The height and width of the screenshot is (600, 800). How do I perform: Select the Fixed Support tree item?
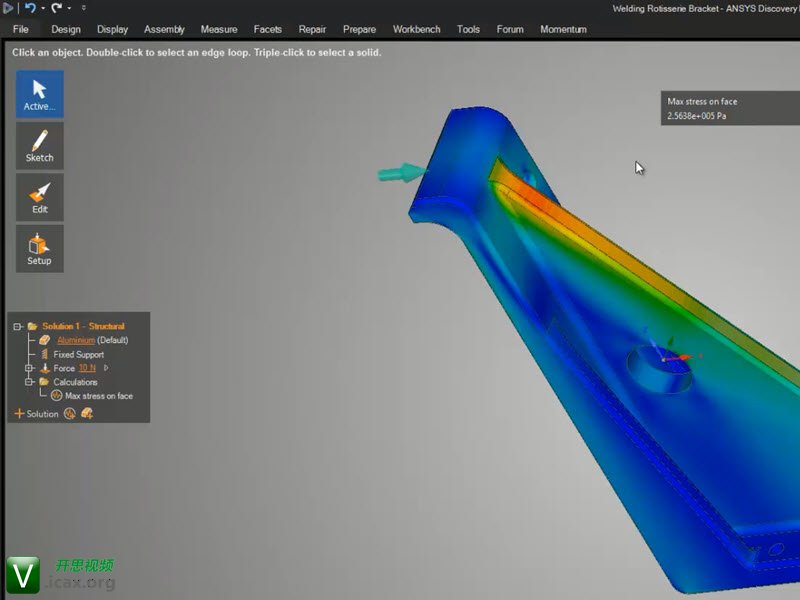click(x=79, y=354)
